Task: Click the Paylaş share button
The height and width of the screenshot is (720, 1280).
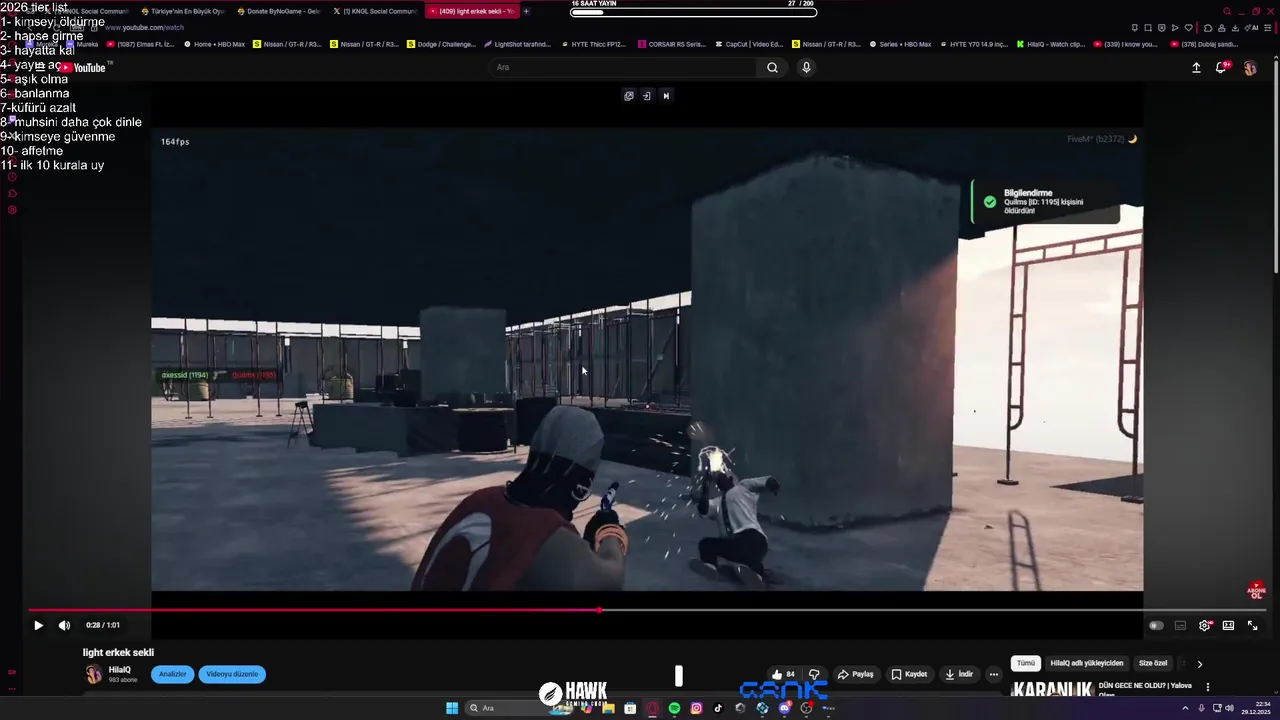Action: (856, 674)
